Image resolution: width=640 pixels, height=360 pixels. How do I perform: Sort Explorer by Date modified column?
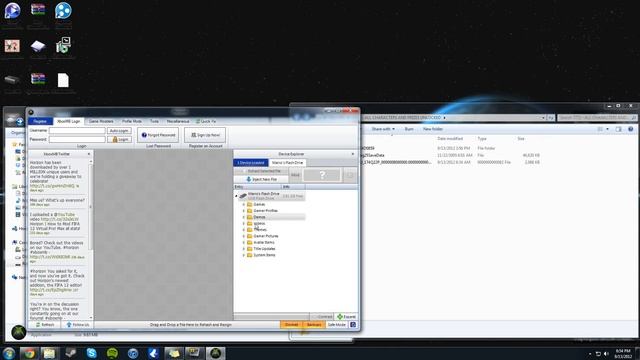(450, 139)
